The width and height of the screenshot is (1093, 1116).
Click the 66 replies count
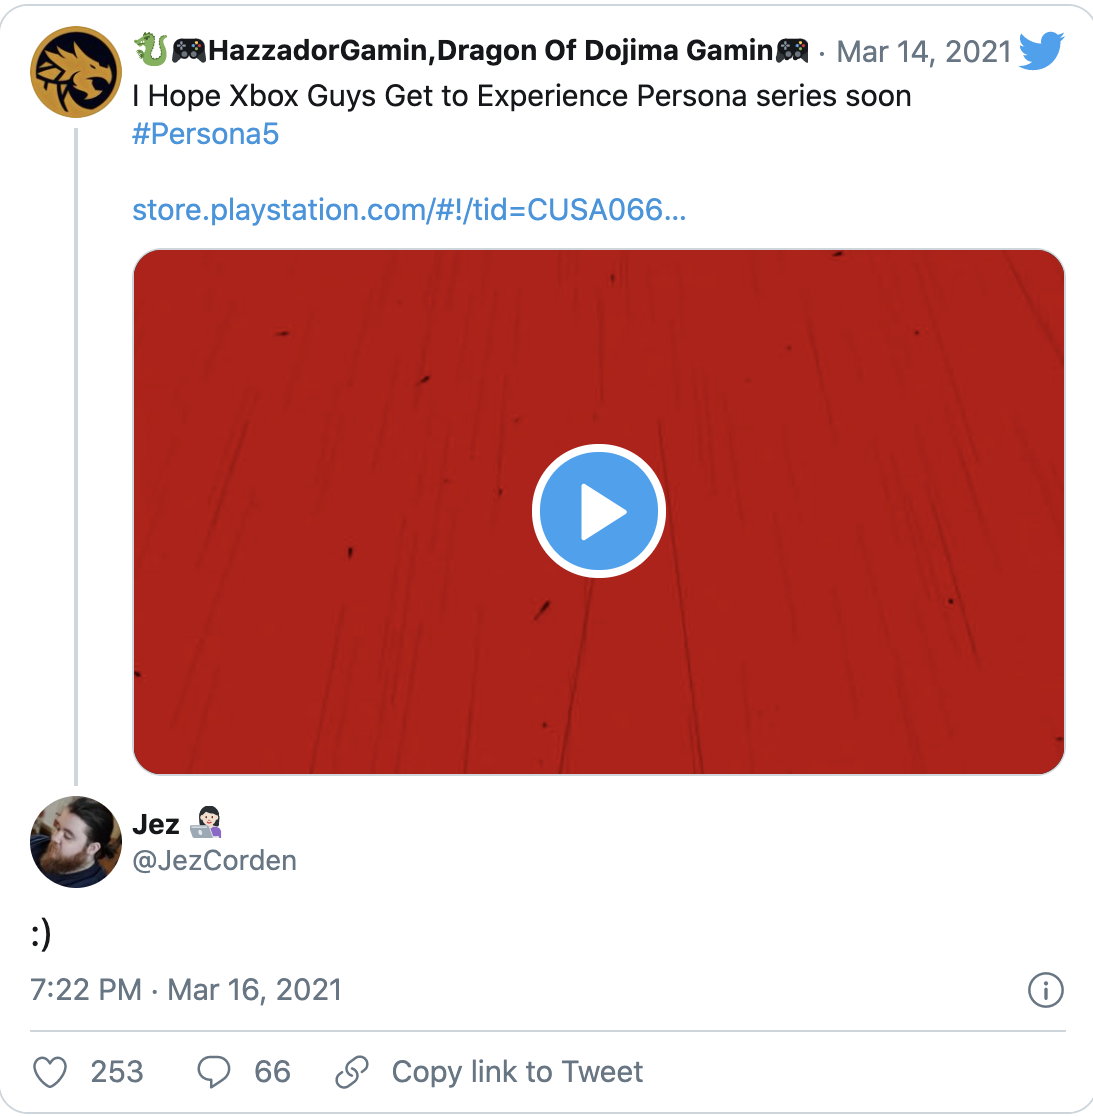tap(273, 1072)
